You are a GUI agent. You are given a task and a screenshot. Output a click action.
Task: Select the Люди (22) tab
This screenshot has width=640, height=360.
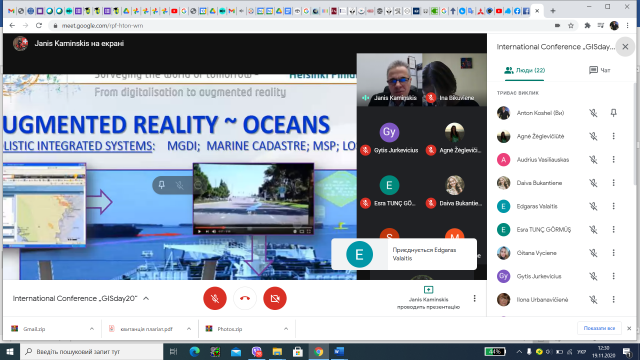(525, 70)
